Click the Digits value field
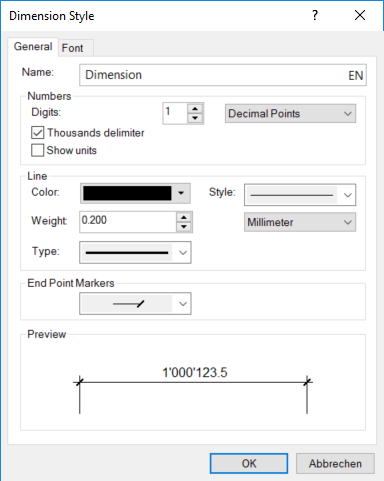 [x=175, y=113]
